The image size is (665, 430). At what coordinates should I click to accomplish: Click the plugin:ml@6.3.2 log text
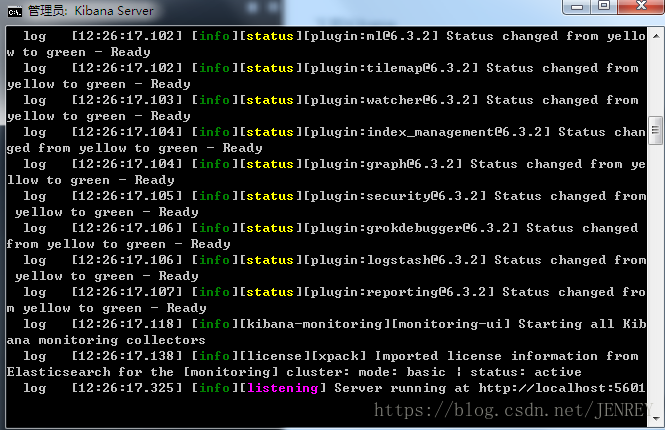(x=371, y=36)
